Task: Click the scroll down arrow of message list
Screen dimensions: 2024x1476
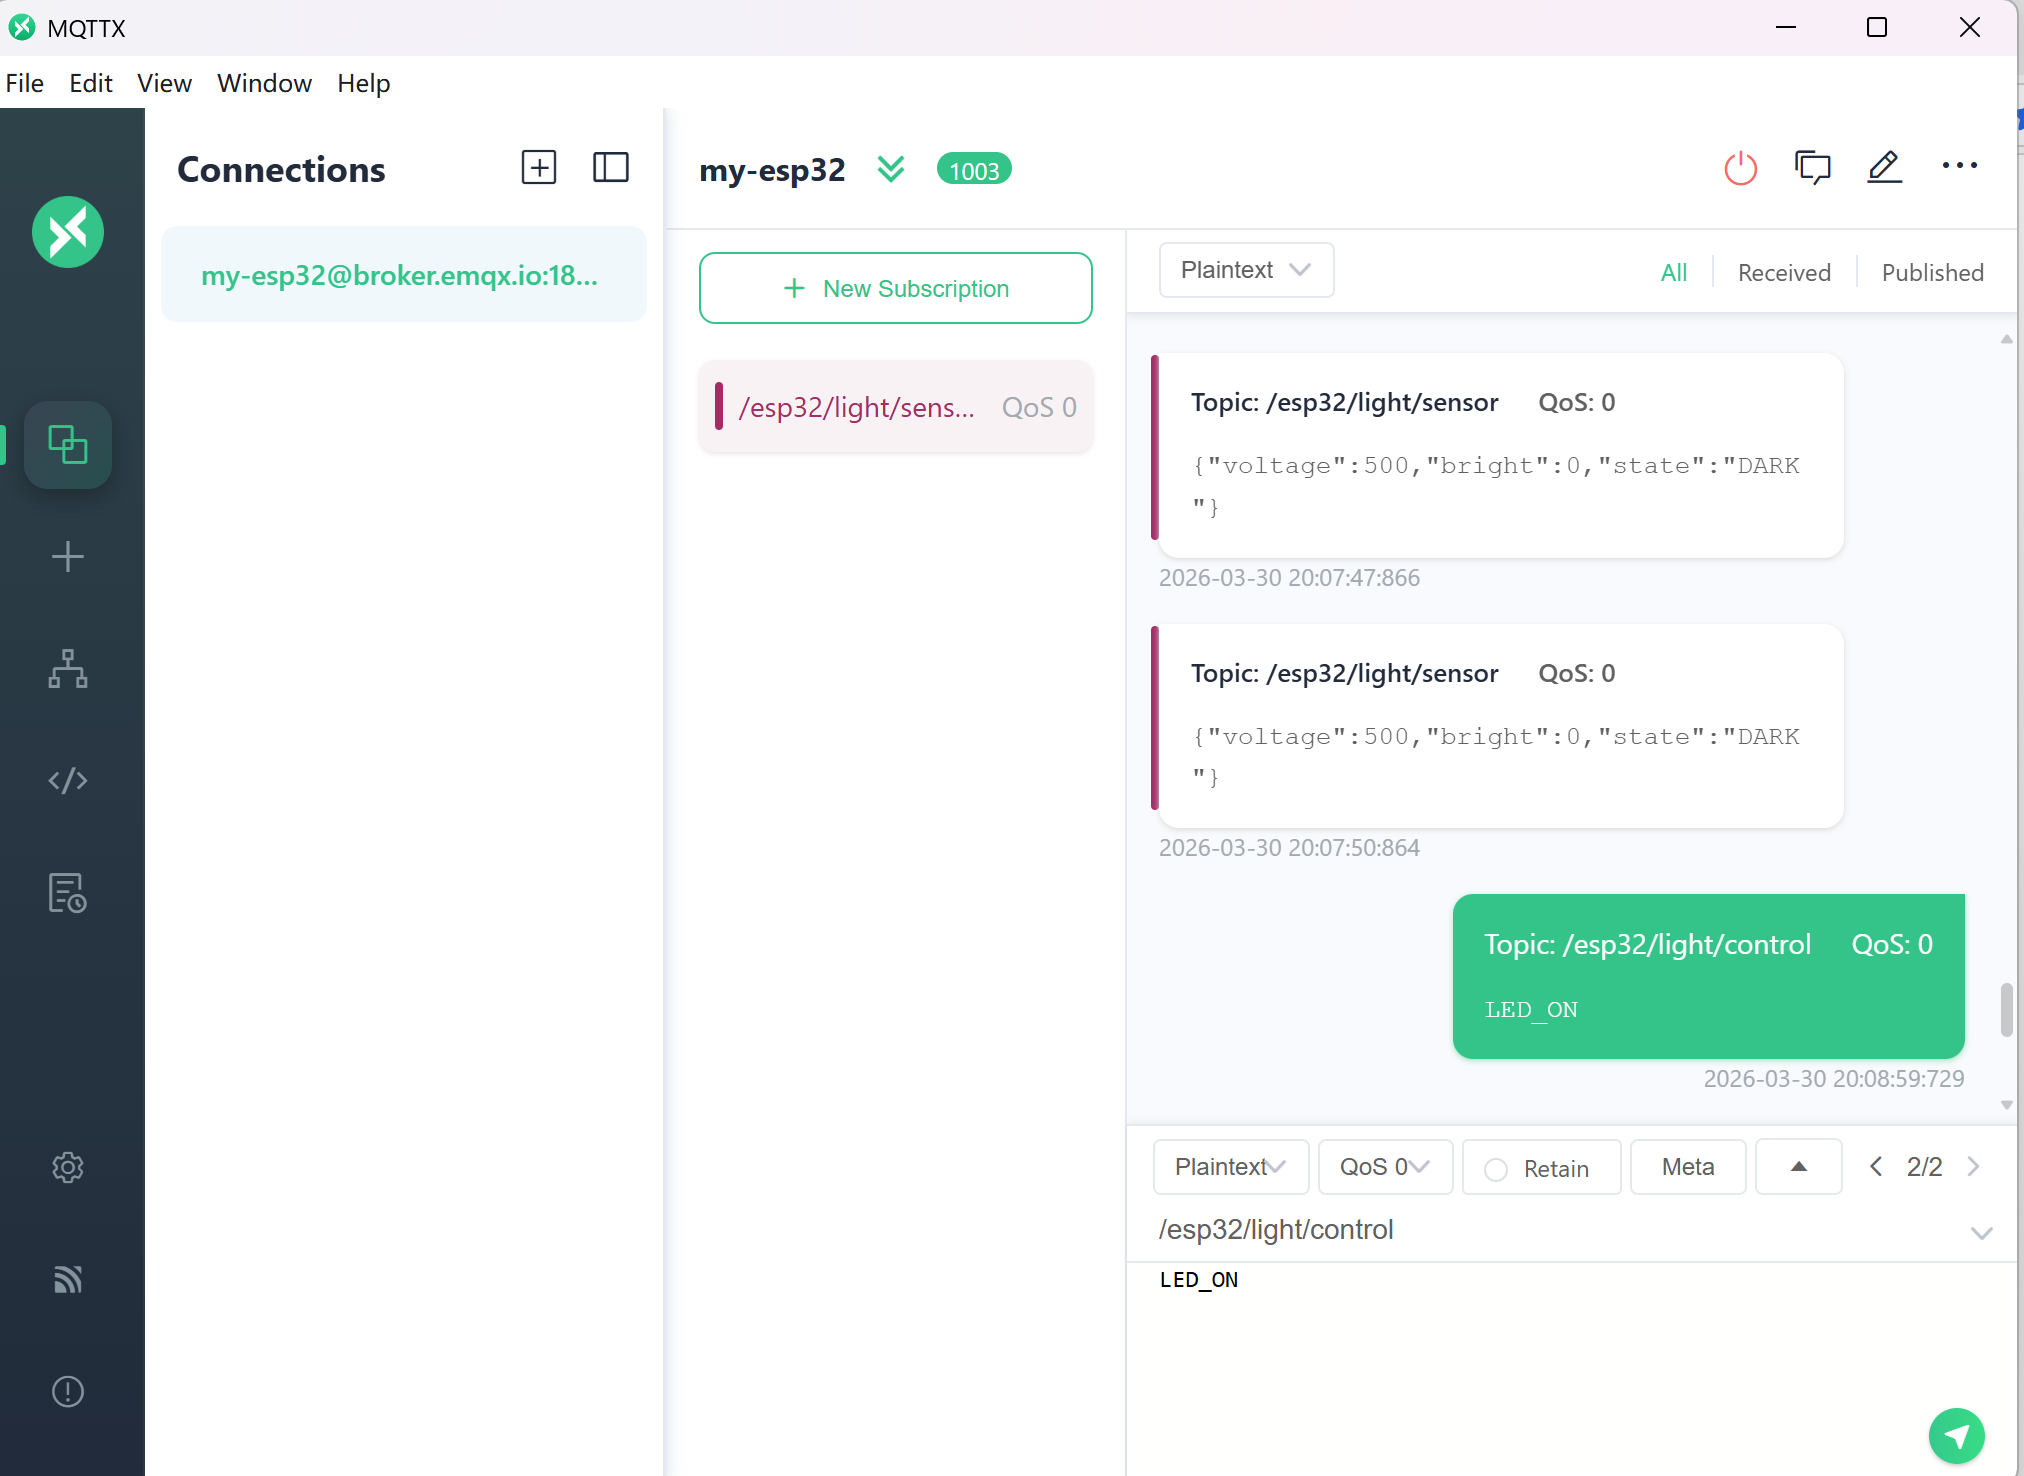Action: (x=2006, y=1105)
